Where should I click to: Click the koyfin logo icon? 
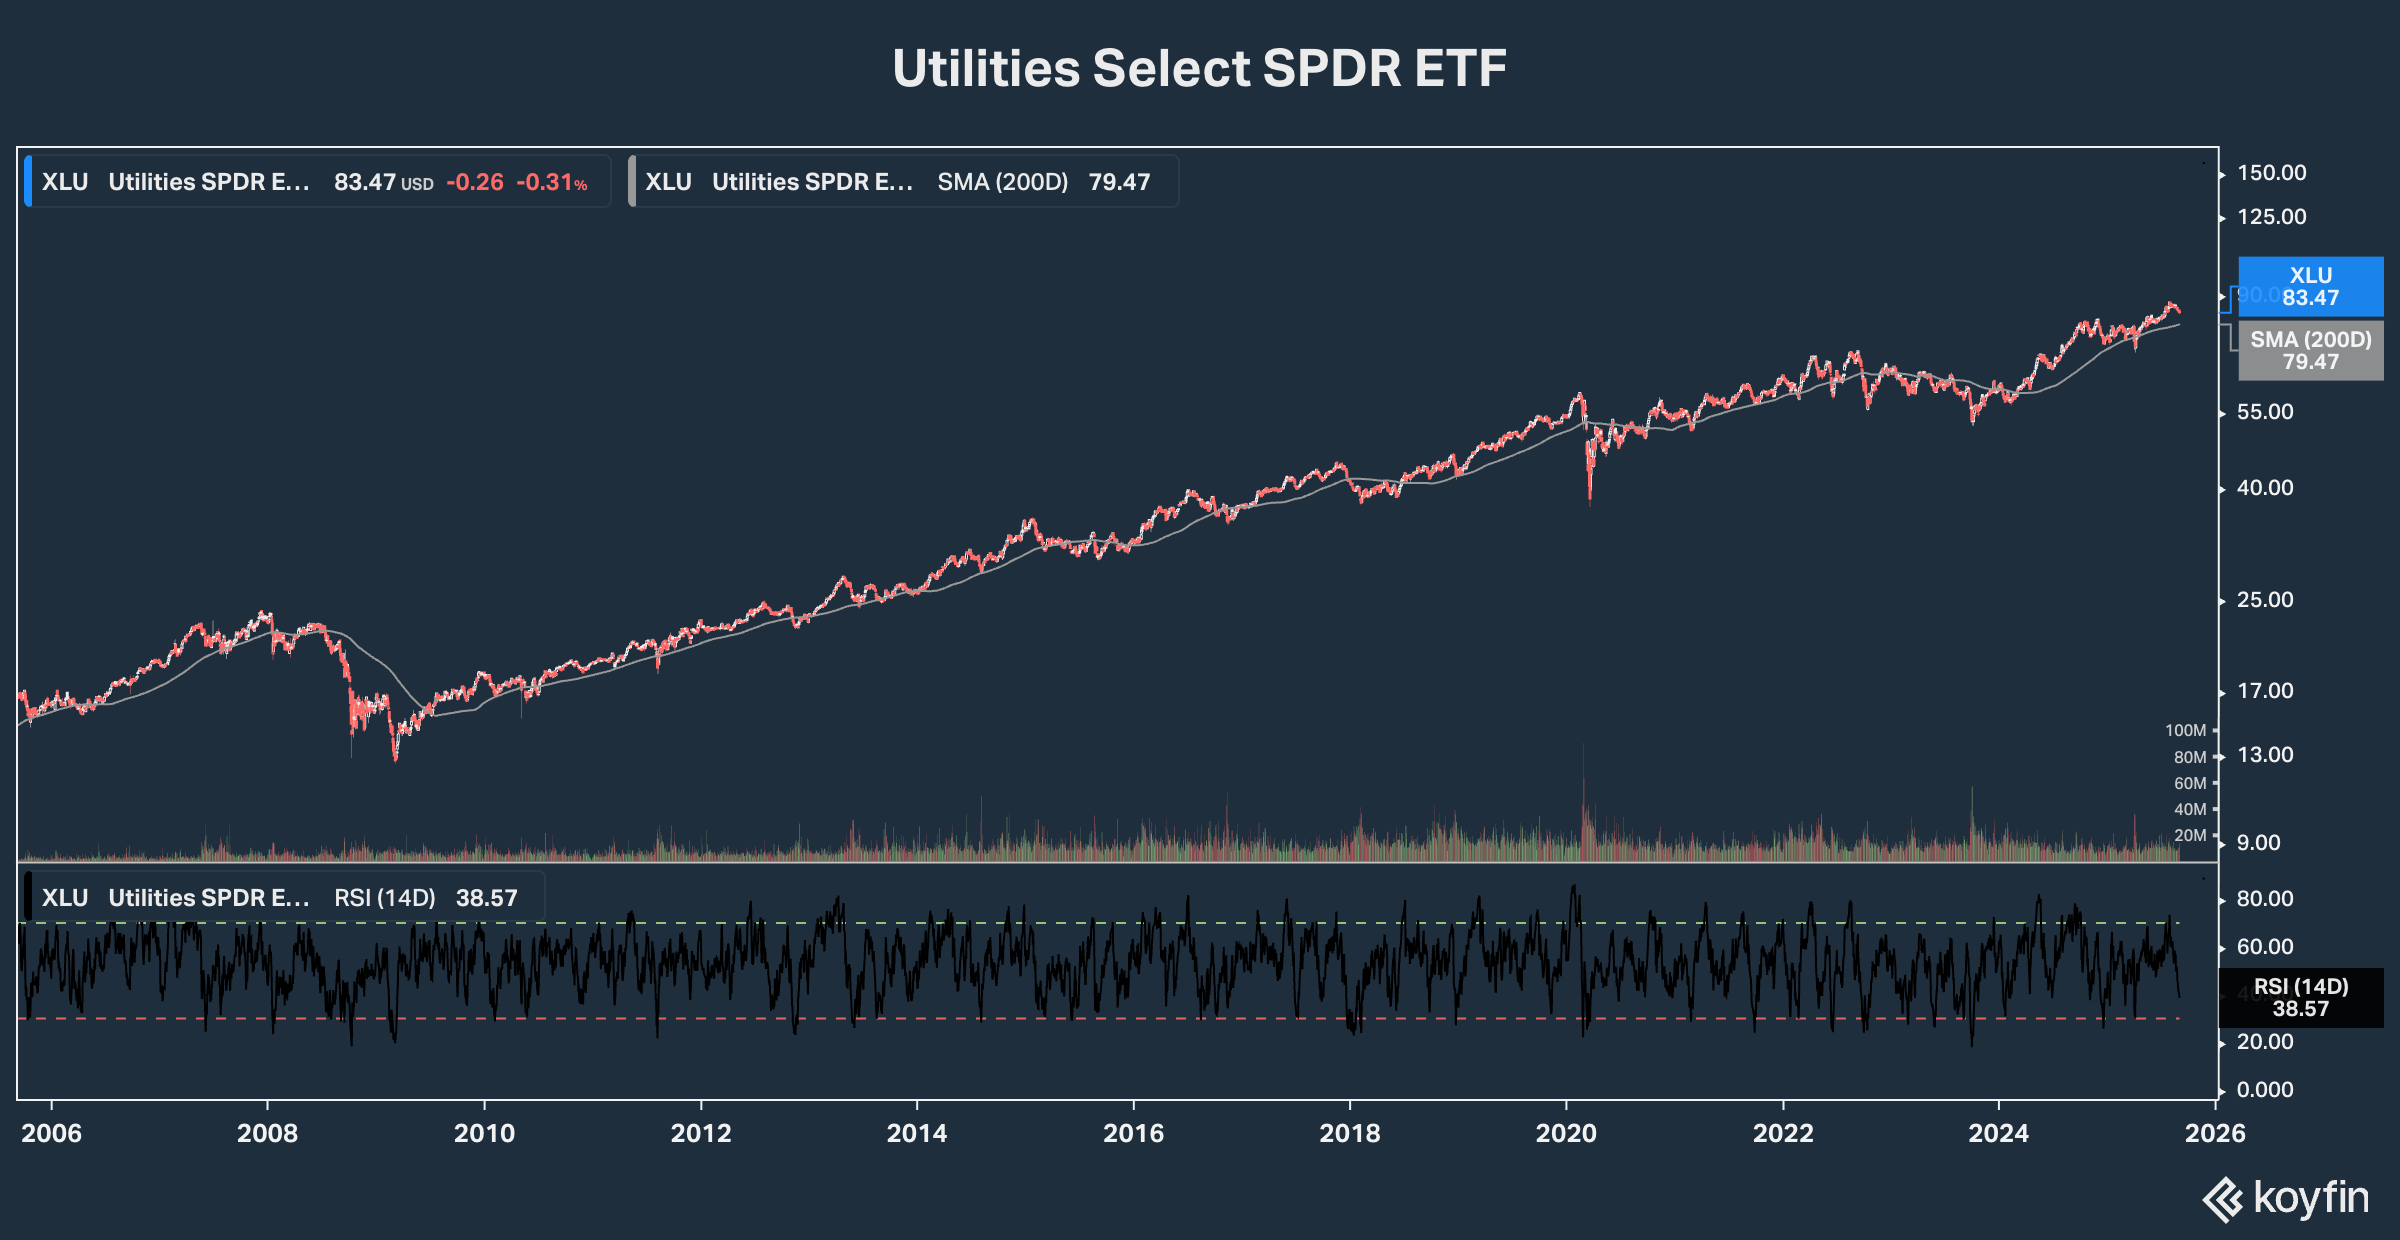pos(2224,1199)
